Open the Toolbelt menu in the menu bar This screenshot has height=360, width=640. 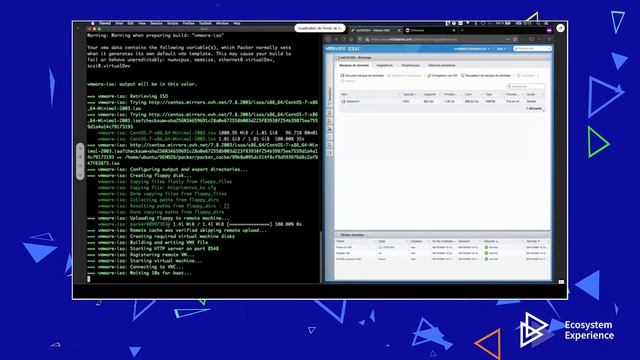pyautogui.click(x=205, y=23)
